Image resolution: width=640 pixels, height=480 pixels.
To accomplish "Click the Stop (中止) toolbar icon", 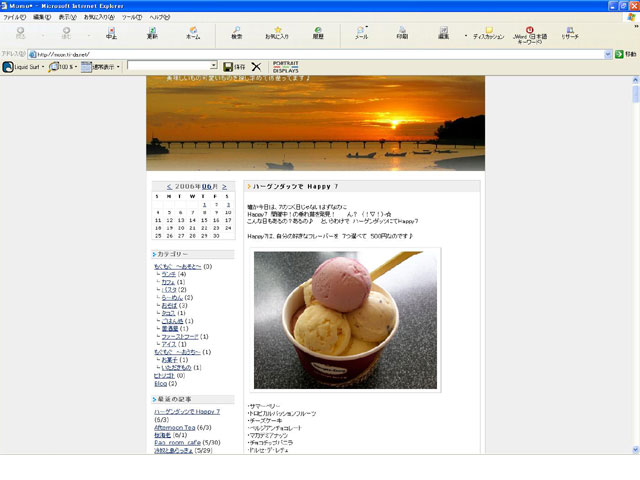I will 111,31.
